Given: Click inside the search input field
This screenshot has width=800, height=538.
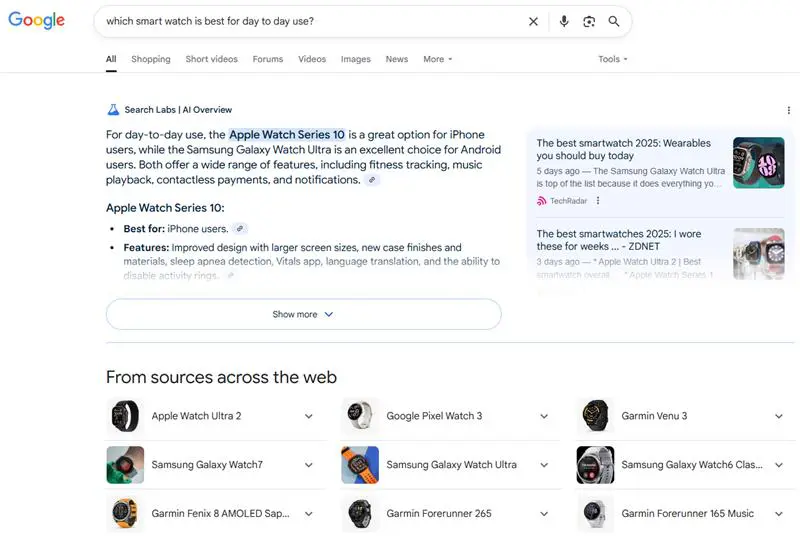Looking at the screenshot, I should (311, 21).
